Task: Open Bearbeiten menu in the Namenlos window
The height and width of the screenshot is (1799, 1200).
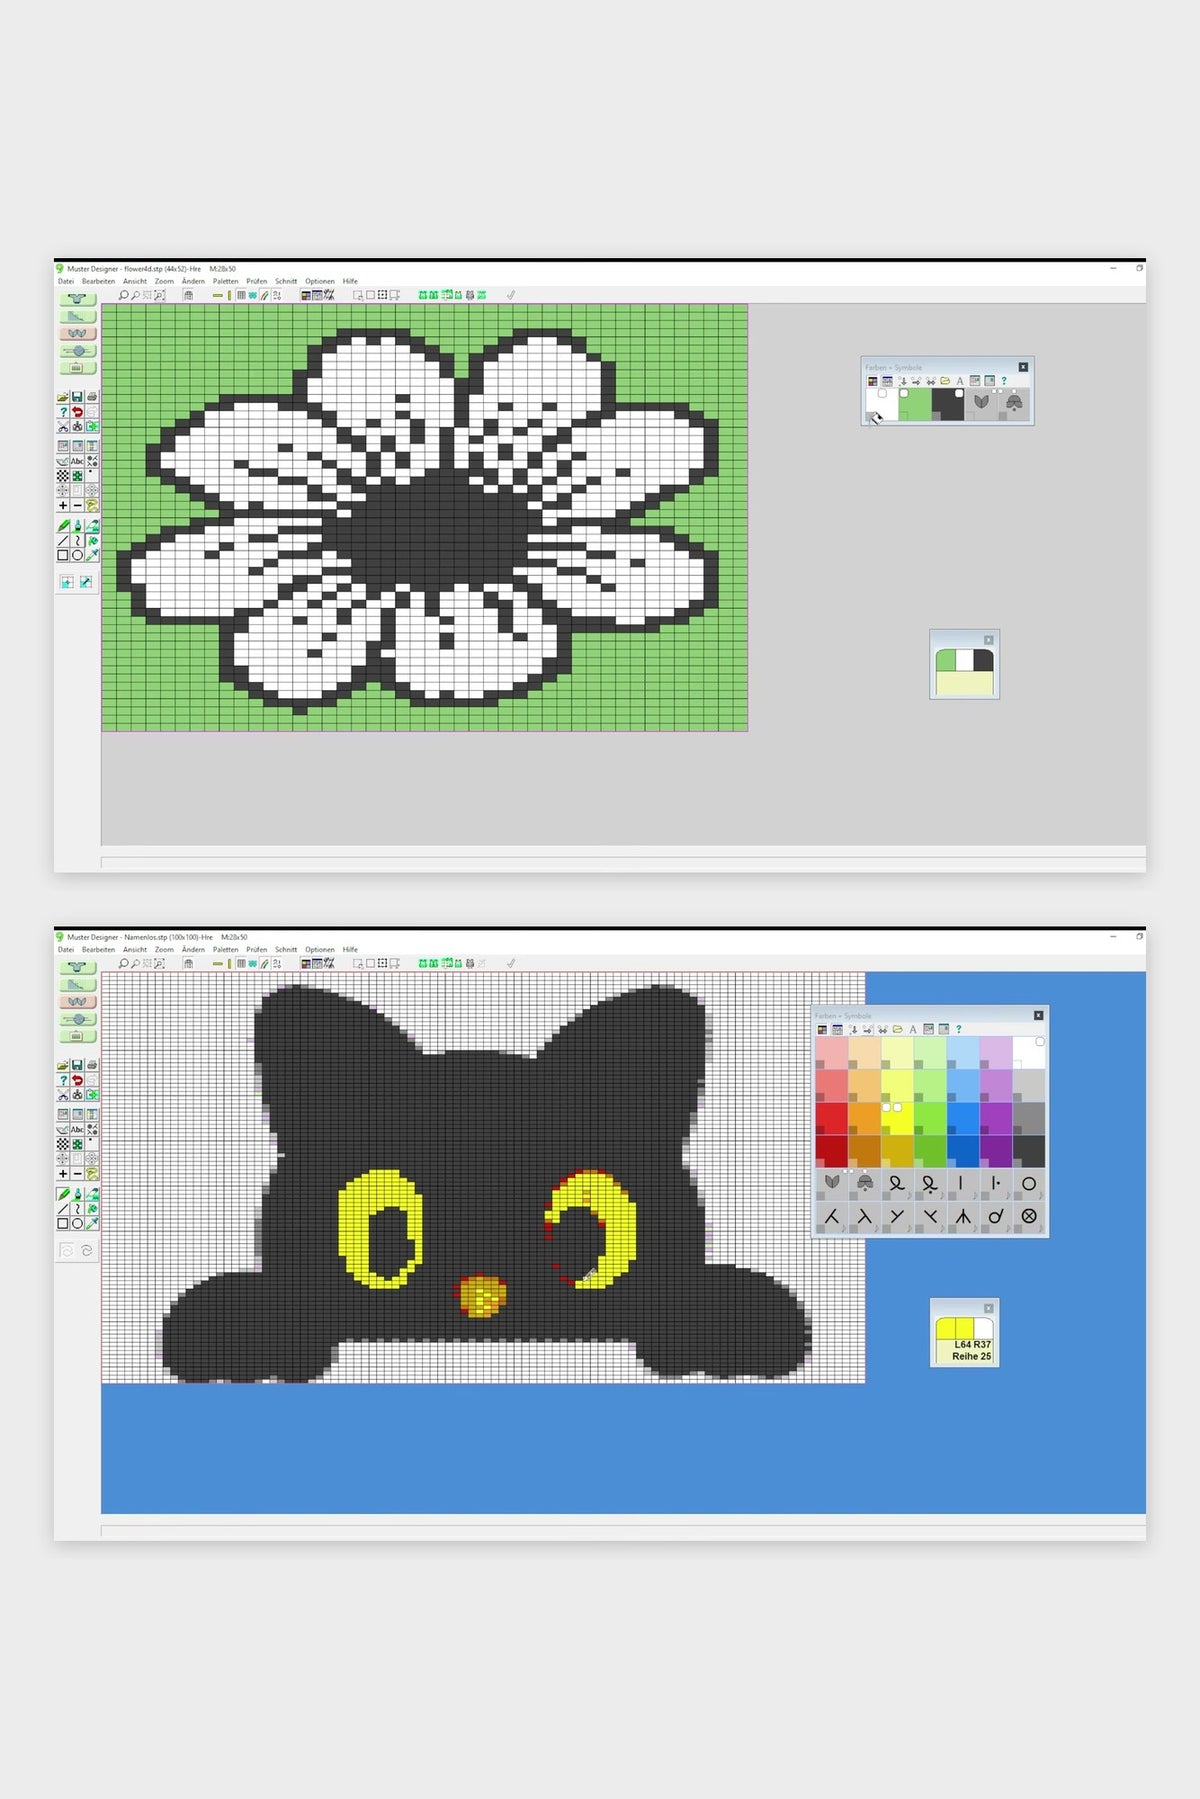Action: (x=98, y=950)
